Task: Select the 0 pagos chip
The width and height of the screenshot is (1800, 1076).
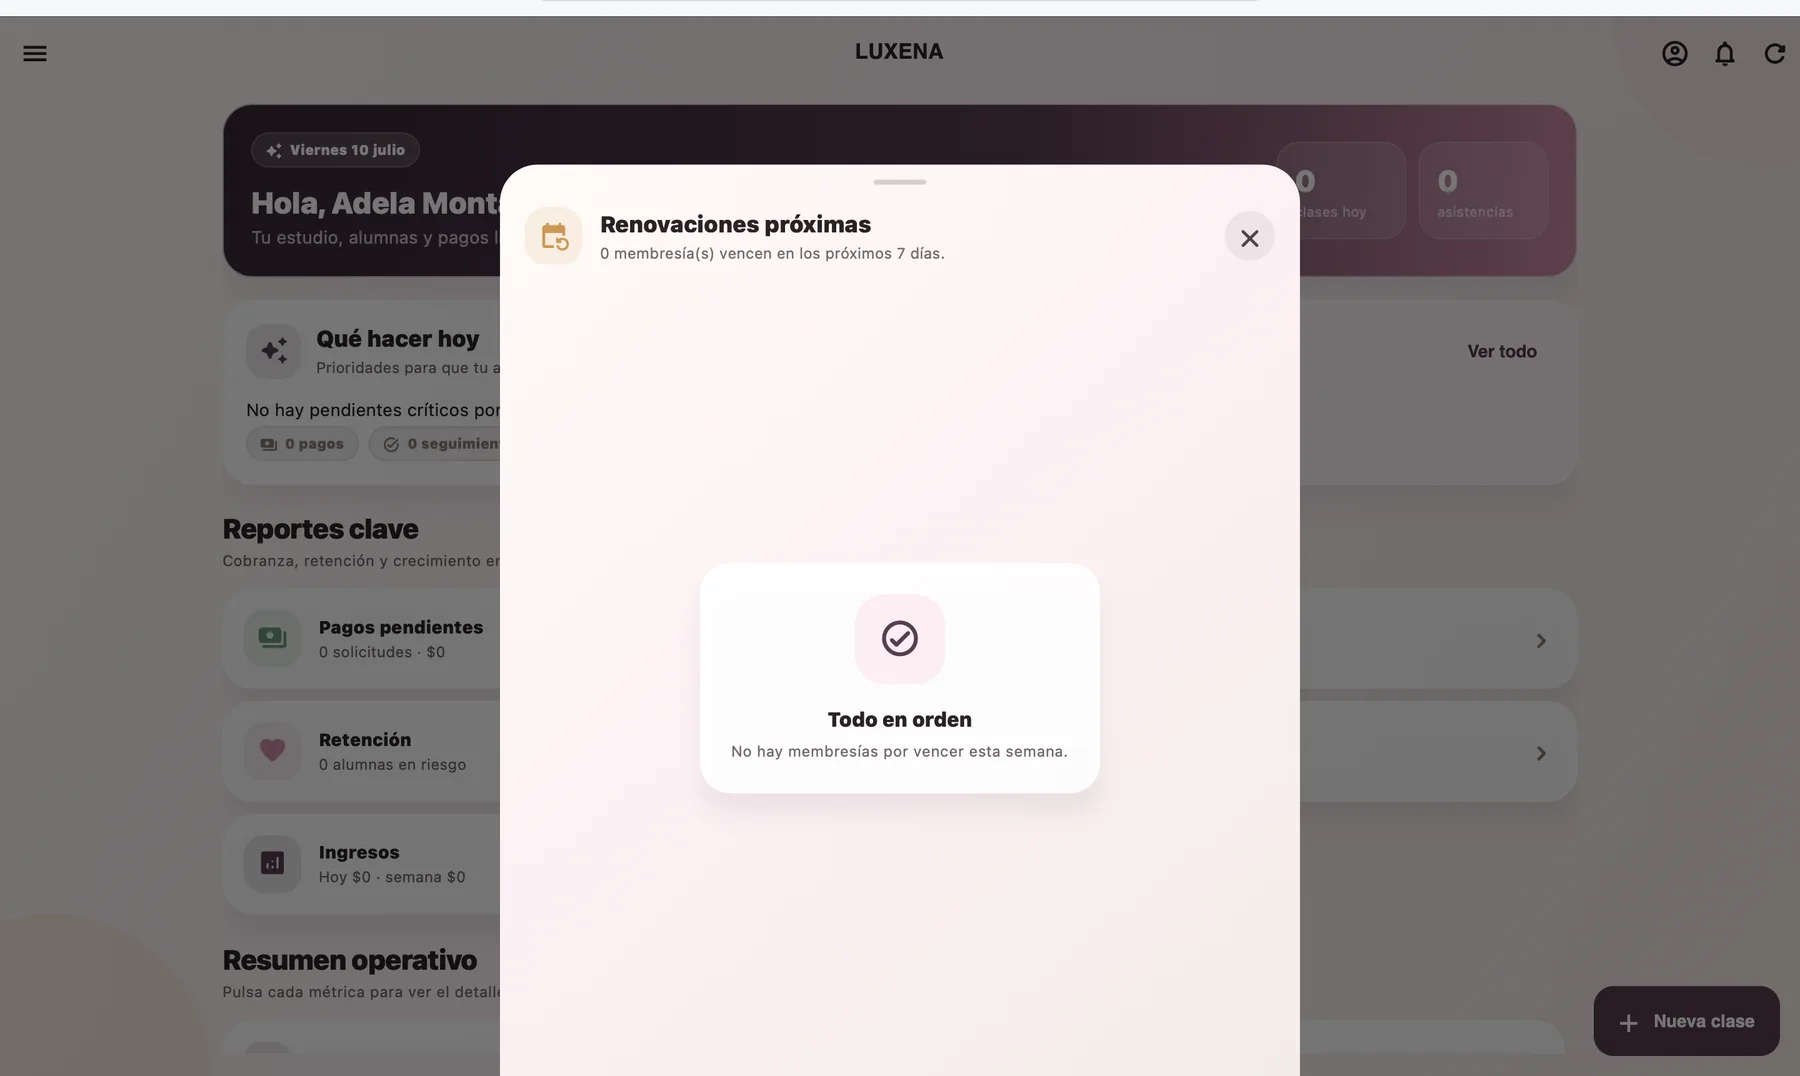Action: pos(302,444)
